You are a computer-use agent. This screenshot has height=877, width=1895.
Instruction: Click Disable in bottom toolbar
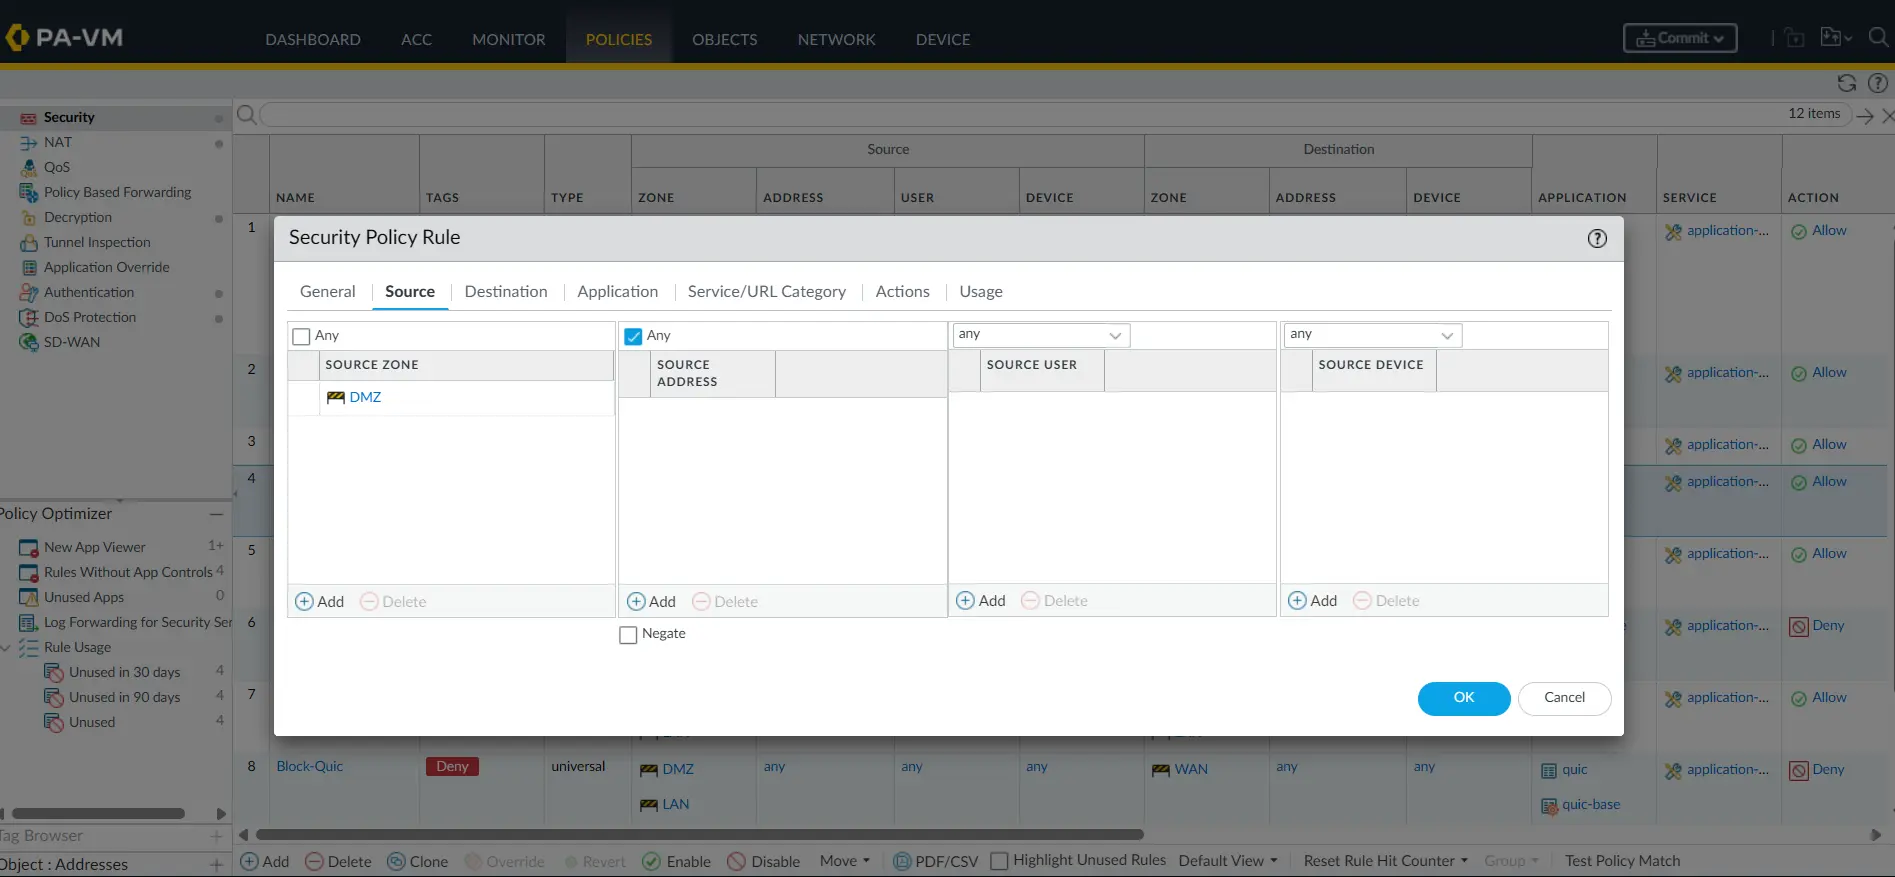[764, 861]
